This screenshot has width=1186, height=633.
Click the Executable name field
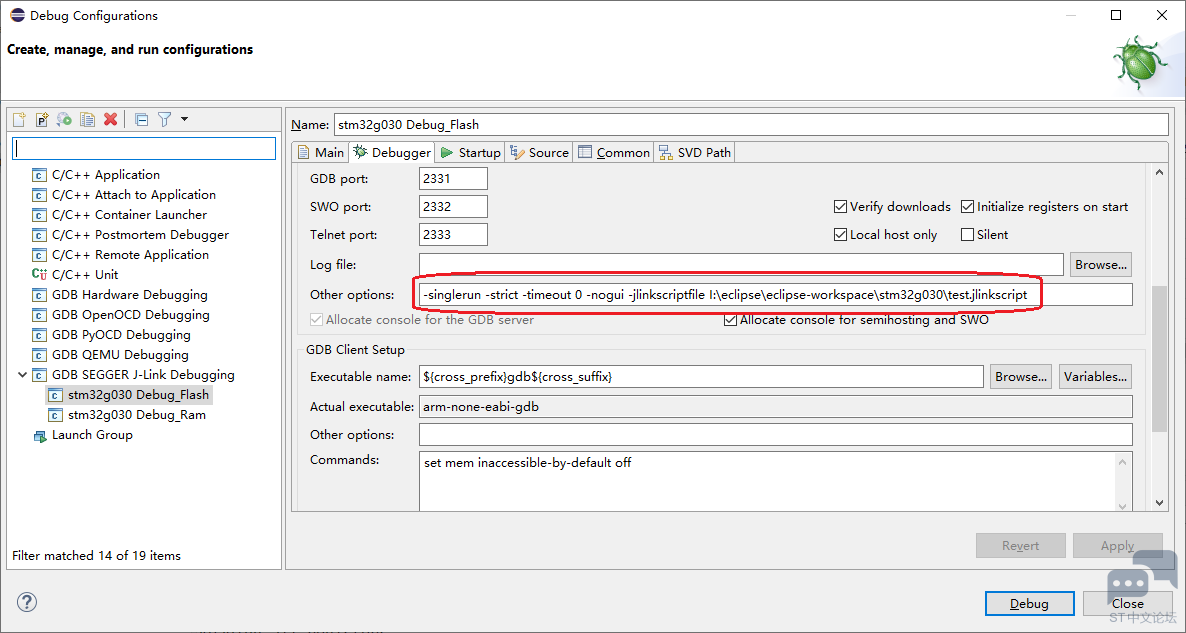click(700, 376)
